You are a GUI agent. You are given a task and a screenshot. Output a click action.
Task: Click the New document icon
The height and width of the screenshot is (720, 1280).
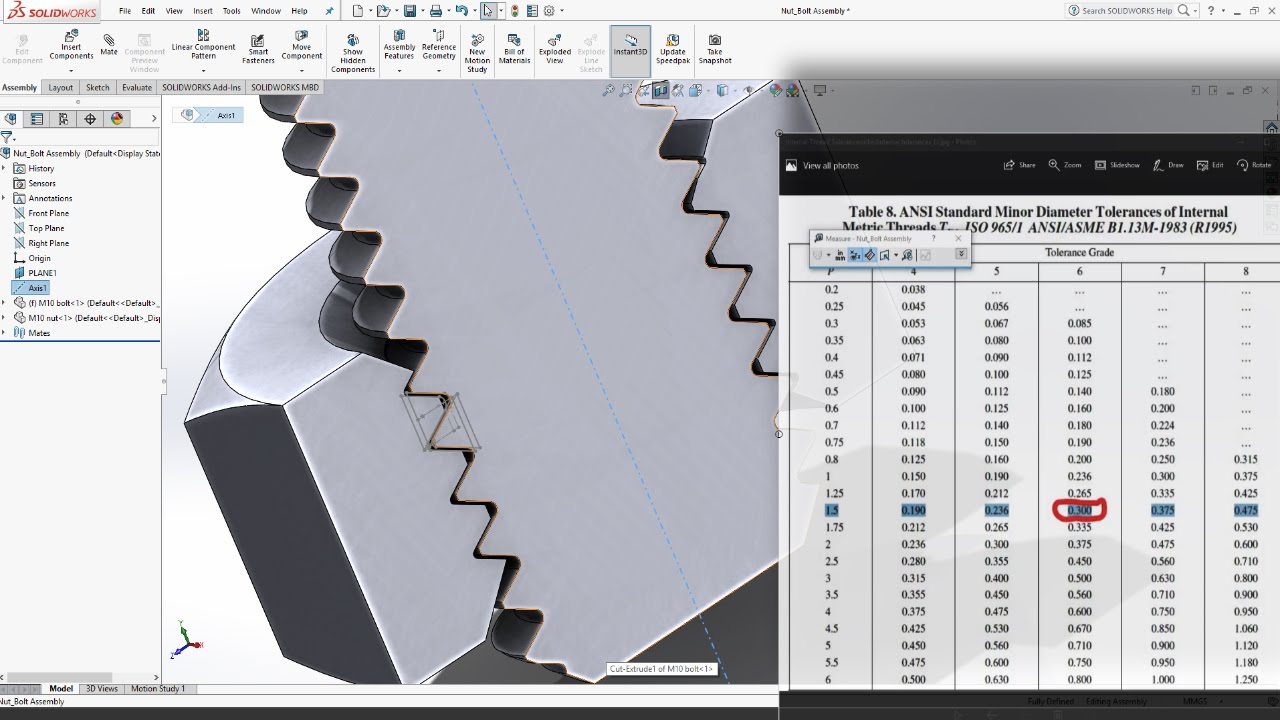(357, 10)
